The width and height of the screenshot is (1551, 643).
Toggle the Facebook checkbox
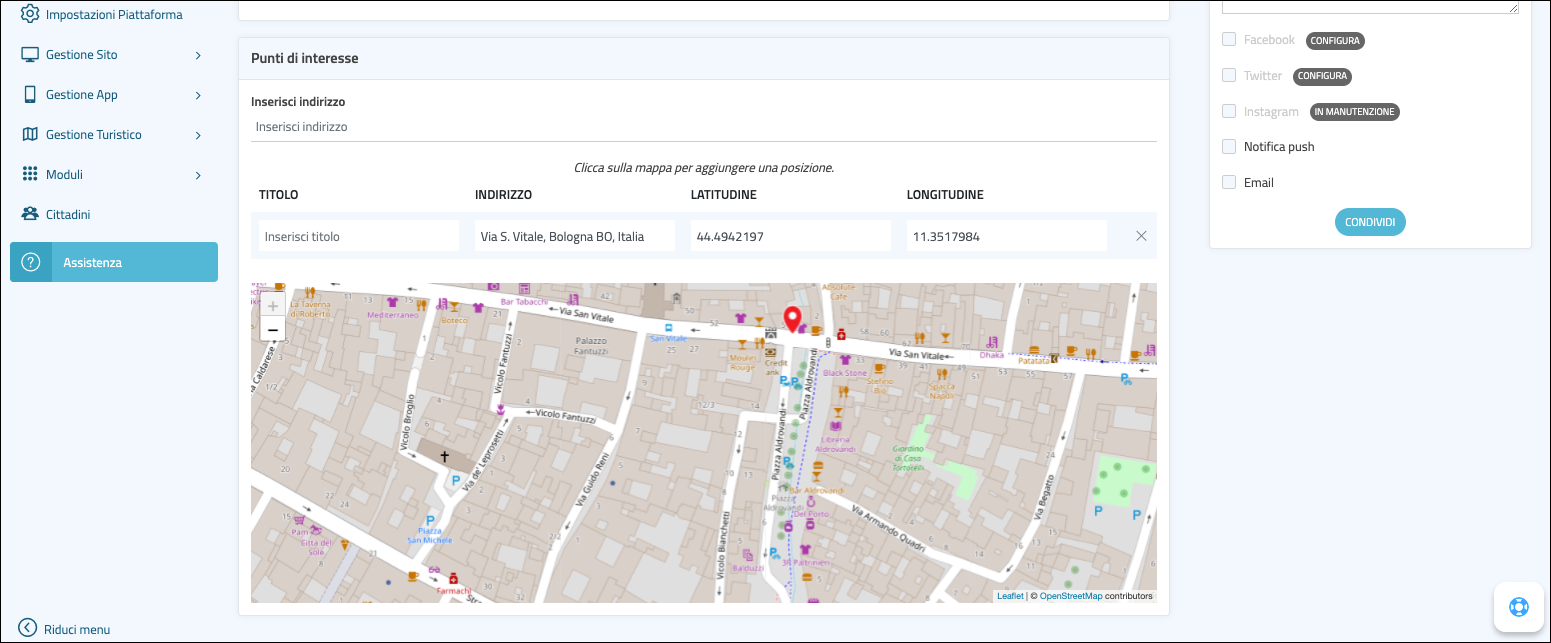1229,40
